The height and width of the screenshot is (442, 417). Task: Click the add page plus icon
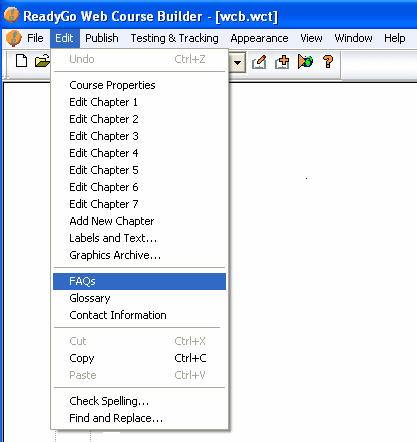[282, 62]
